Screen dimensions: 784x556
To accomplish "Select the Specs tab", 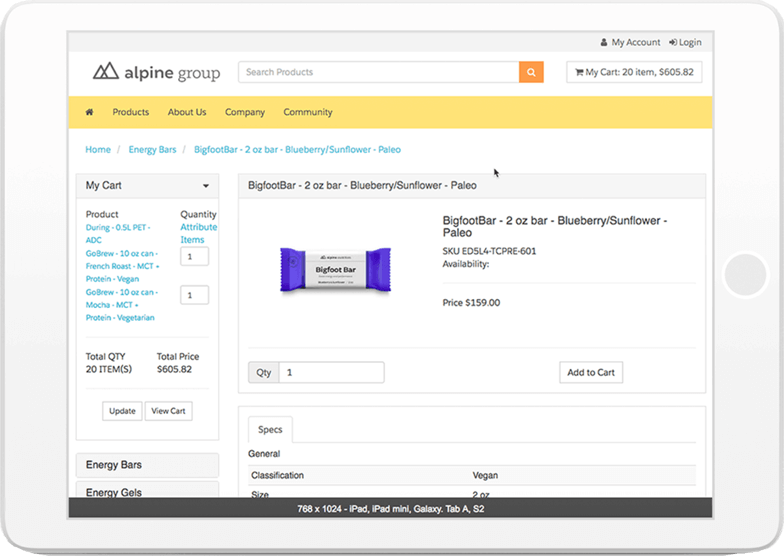I will point(270,430).
